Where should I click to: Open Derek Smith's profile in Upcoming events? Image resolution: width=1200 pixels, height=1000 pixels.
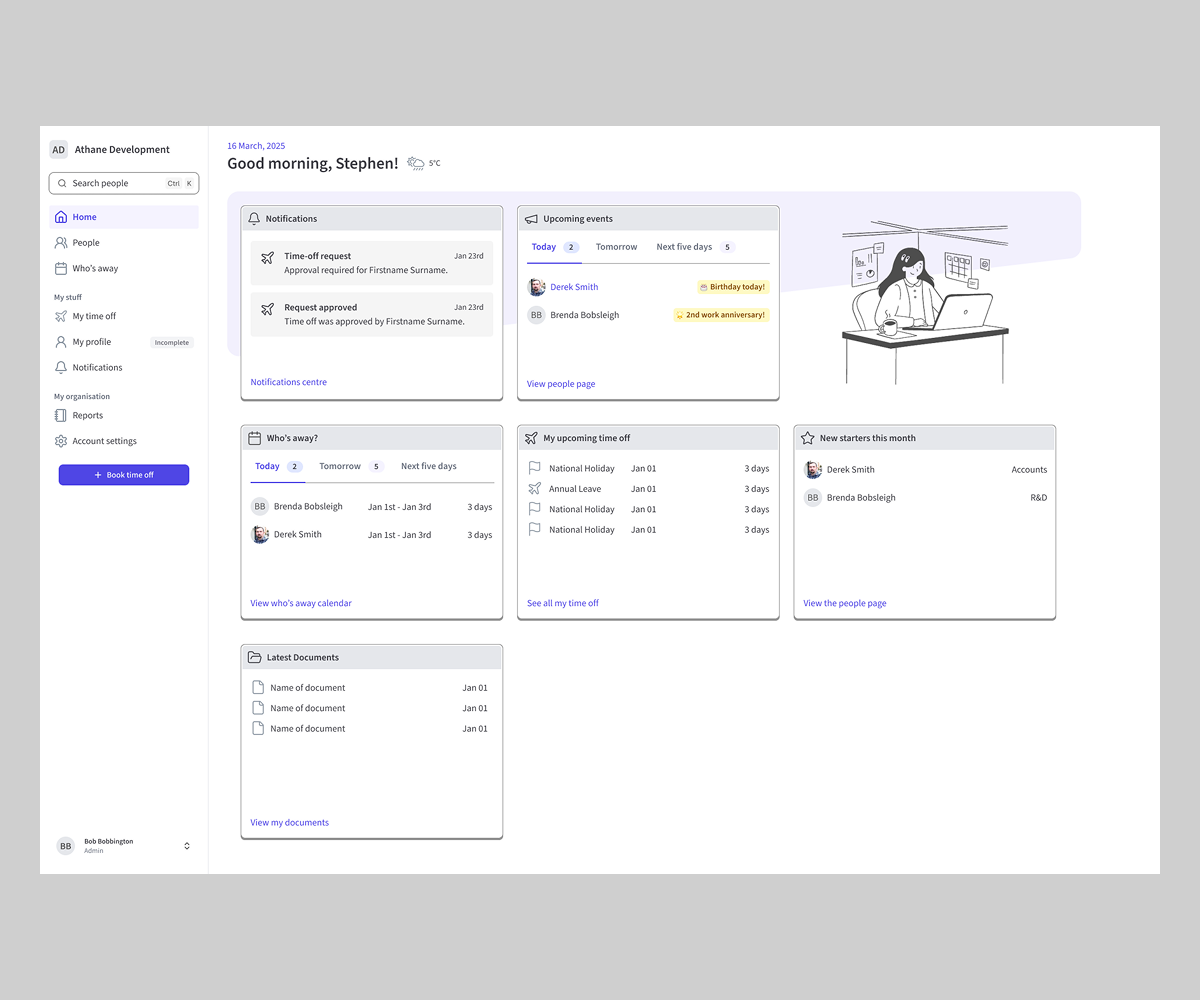tap(574, 287)
